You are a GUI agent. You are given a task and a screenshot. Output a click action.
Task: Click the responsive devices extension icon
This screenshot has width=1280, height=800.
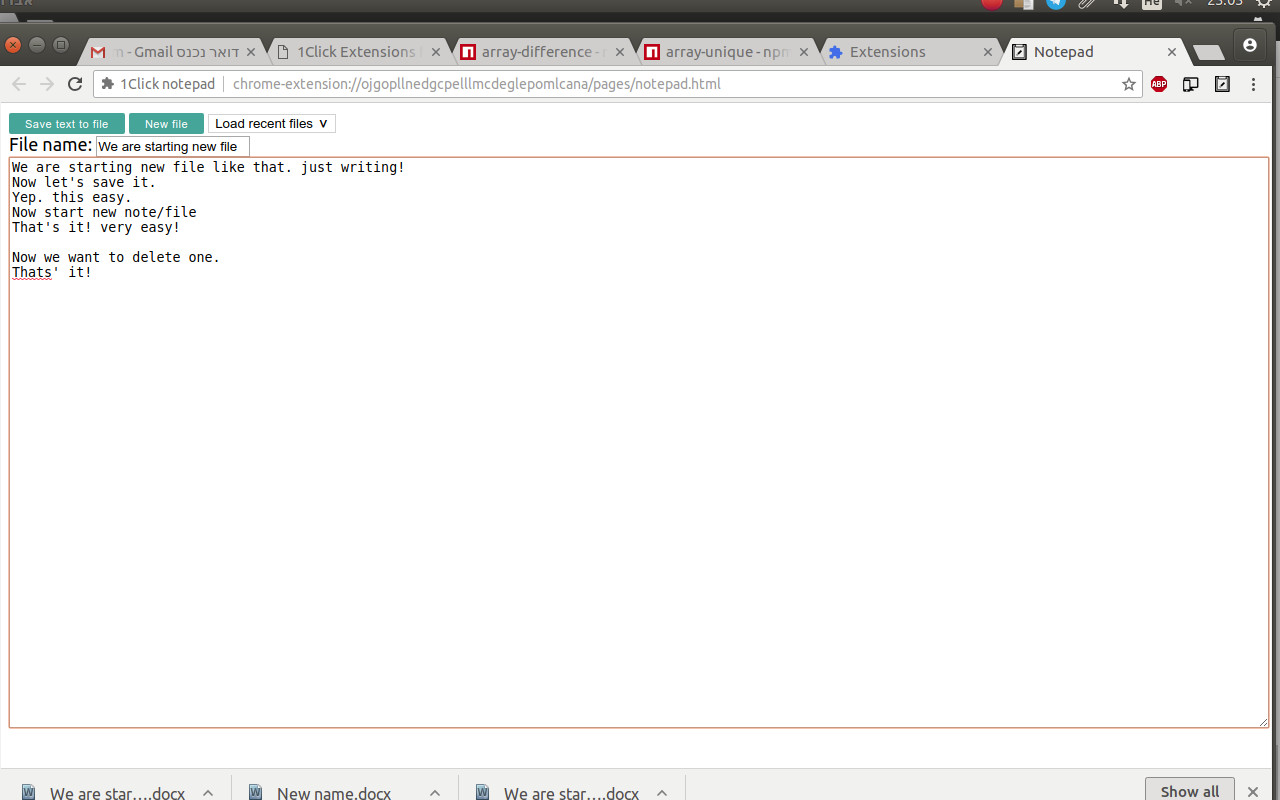tap(1190, 84)
